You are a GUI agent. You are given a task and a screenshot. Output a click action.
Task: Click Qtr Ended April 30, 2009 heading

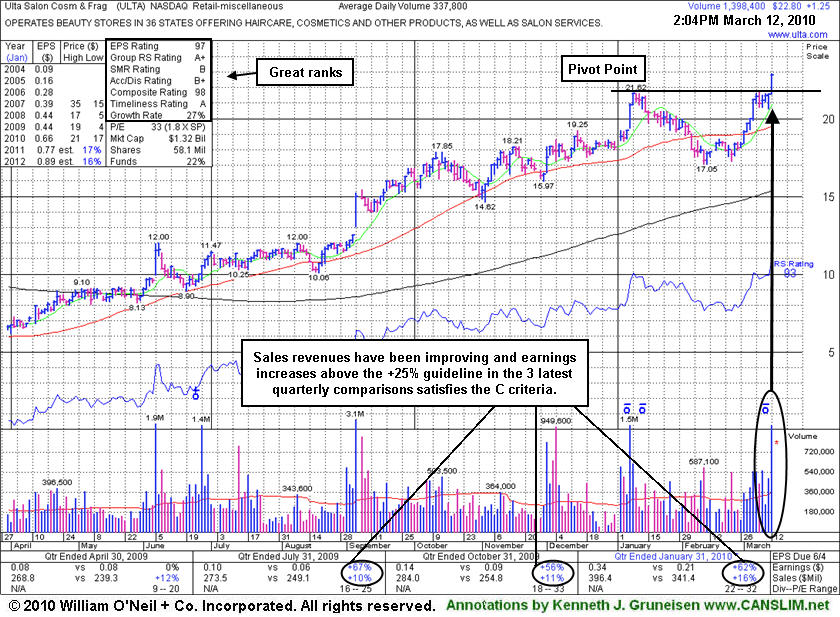pyautogui.click(x=96, y=556)
